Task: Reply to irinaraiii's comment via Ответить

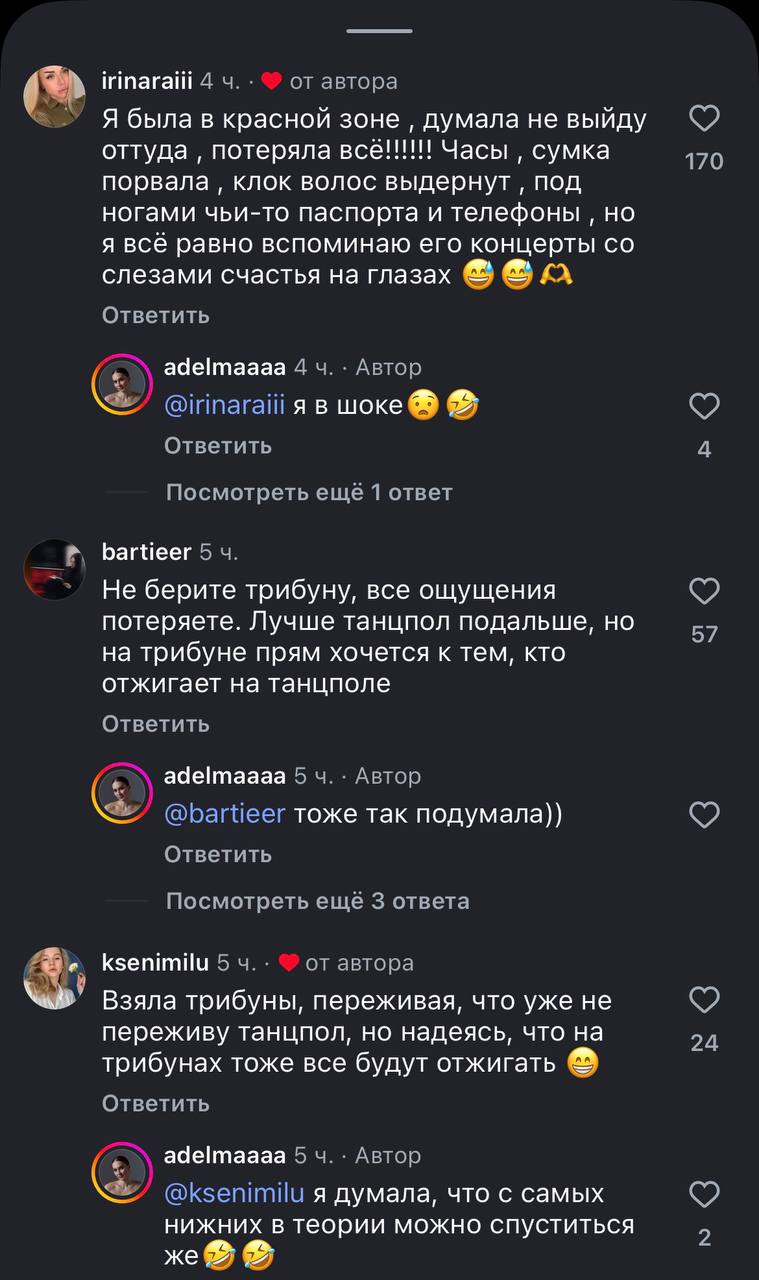Action: tap(156, 315)
